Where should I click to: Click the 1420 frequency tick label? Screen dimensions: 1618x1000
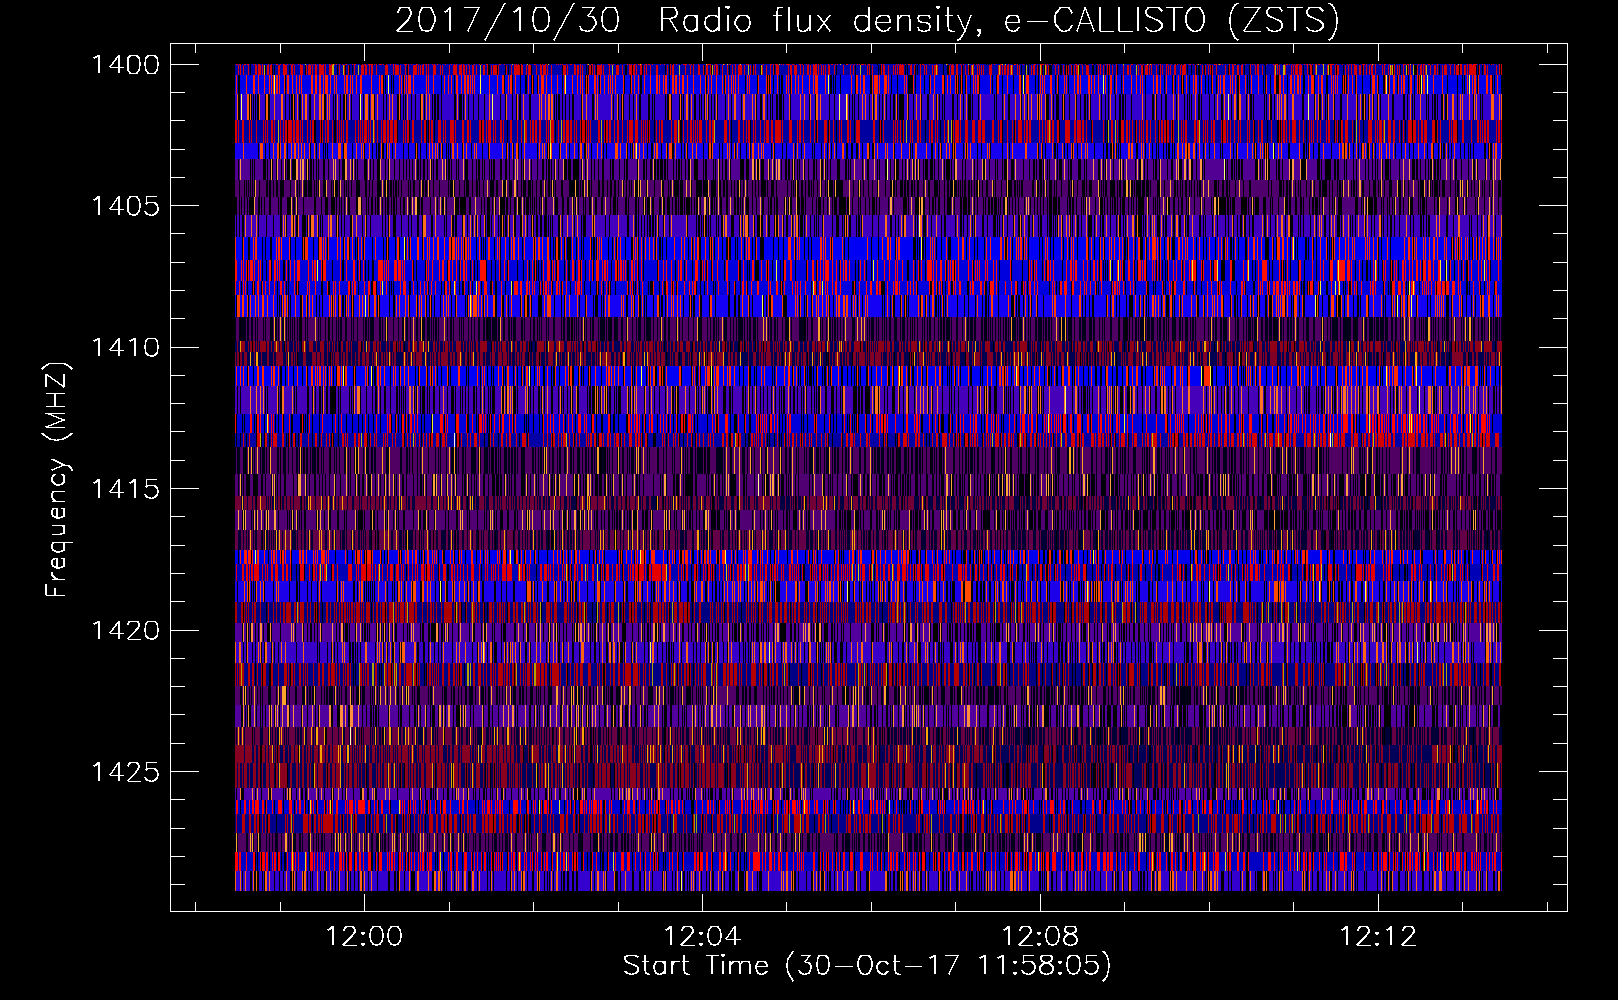125,631
